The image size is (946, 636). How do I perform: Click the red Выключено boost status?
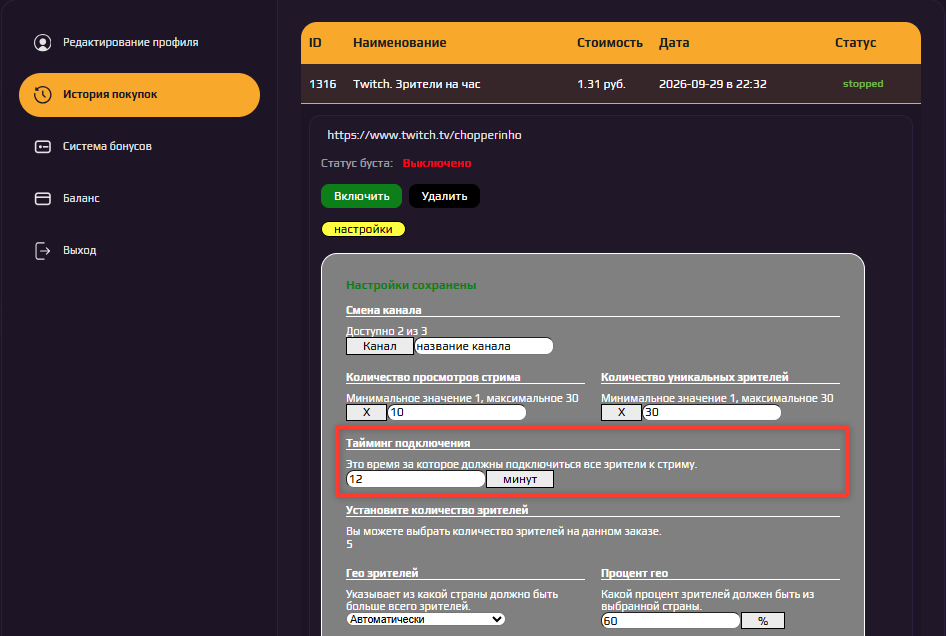(437, 164)
